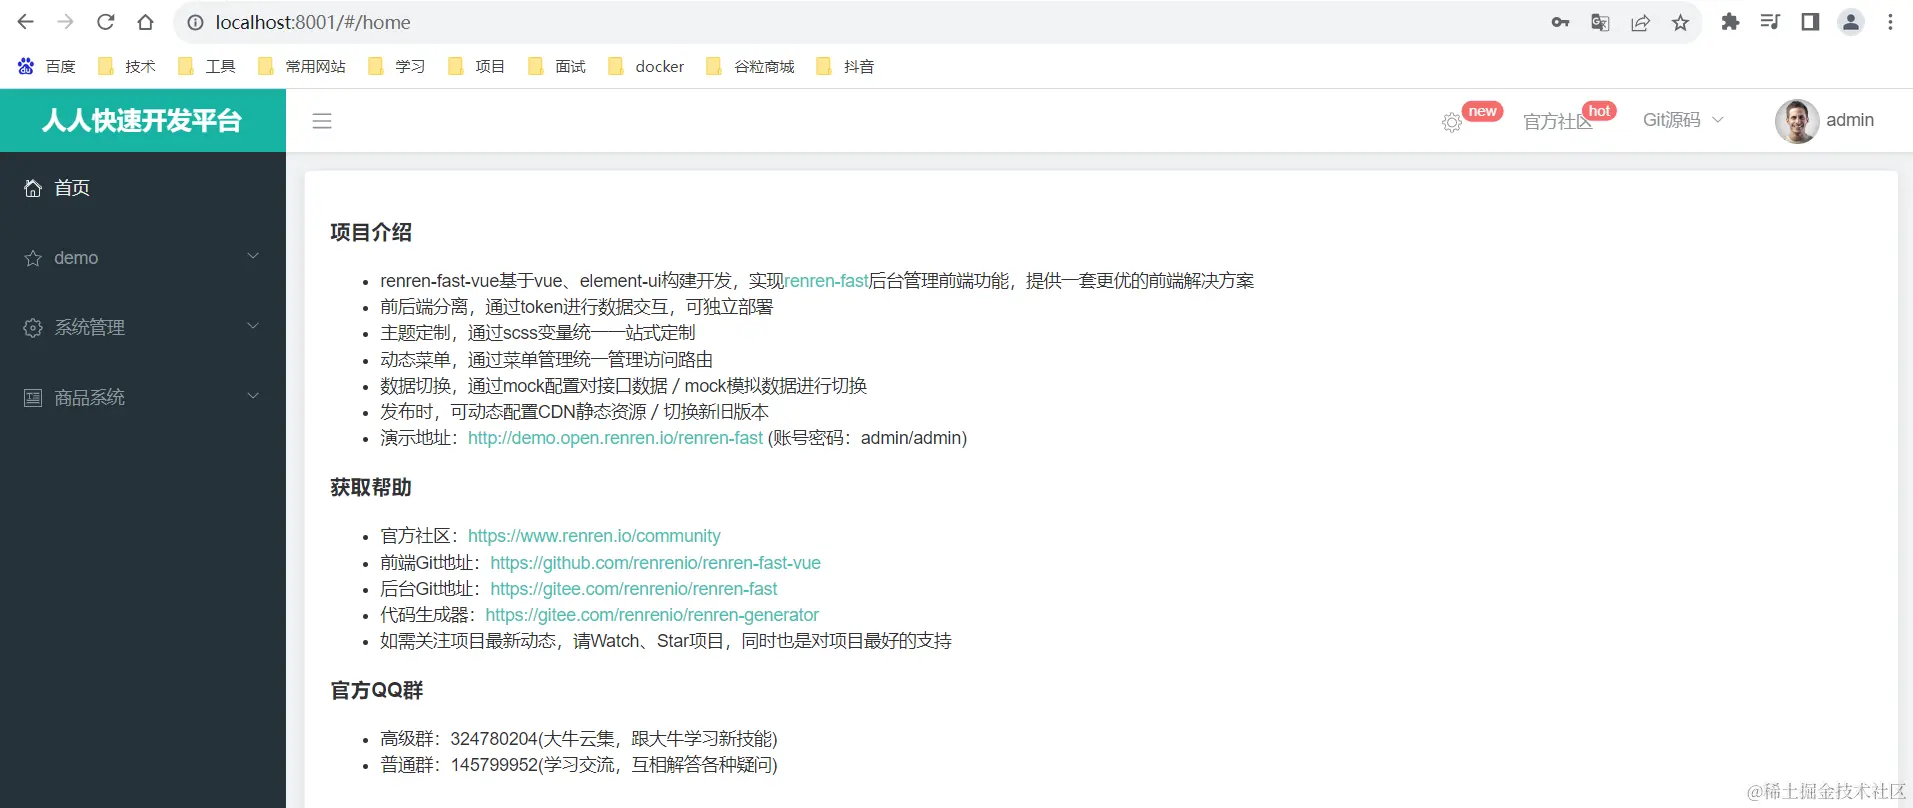Click the browser forward arrow

[66, 22]
